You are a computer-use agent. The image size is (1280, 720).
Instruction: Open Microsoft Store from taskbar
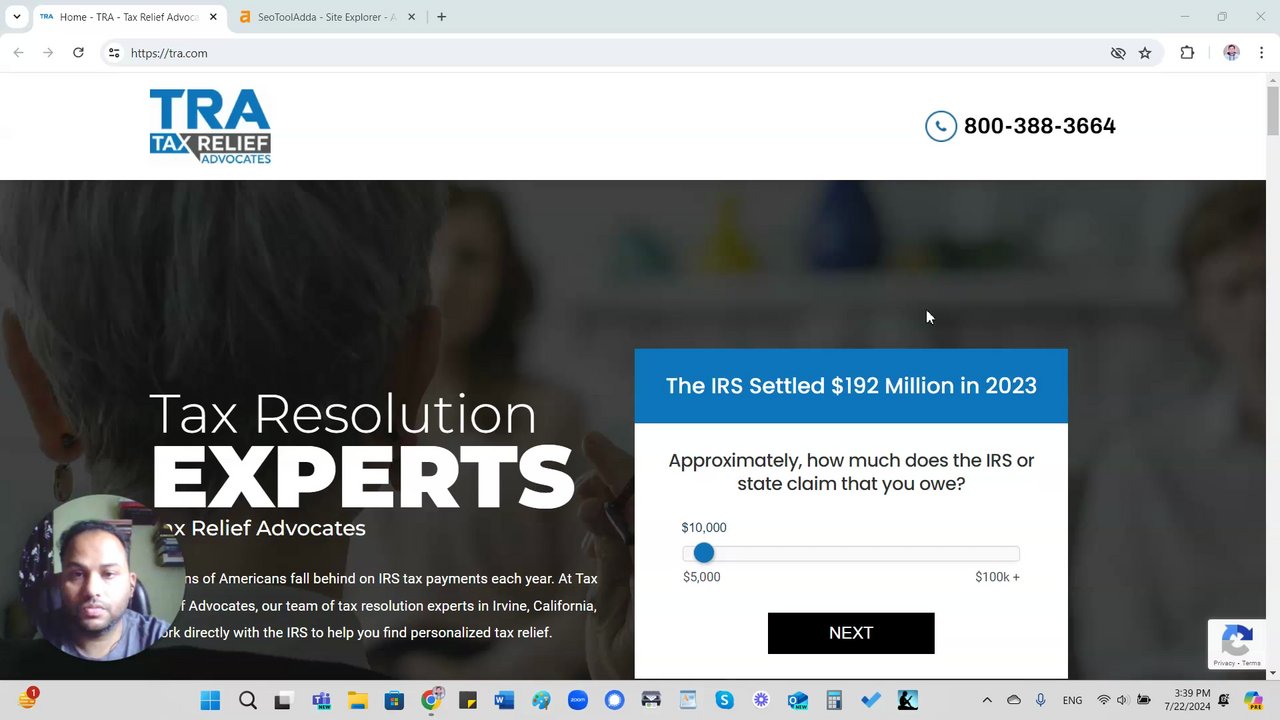pos(394,700)
